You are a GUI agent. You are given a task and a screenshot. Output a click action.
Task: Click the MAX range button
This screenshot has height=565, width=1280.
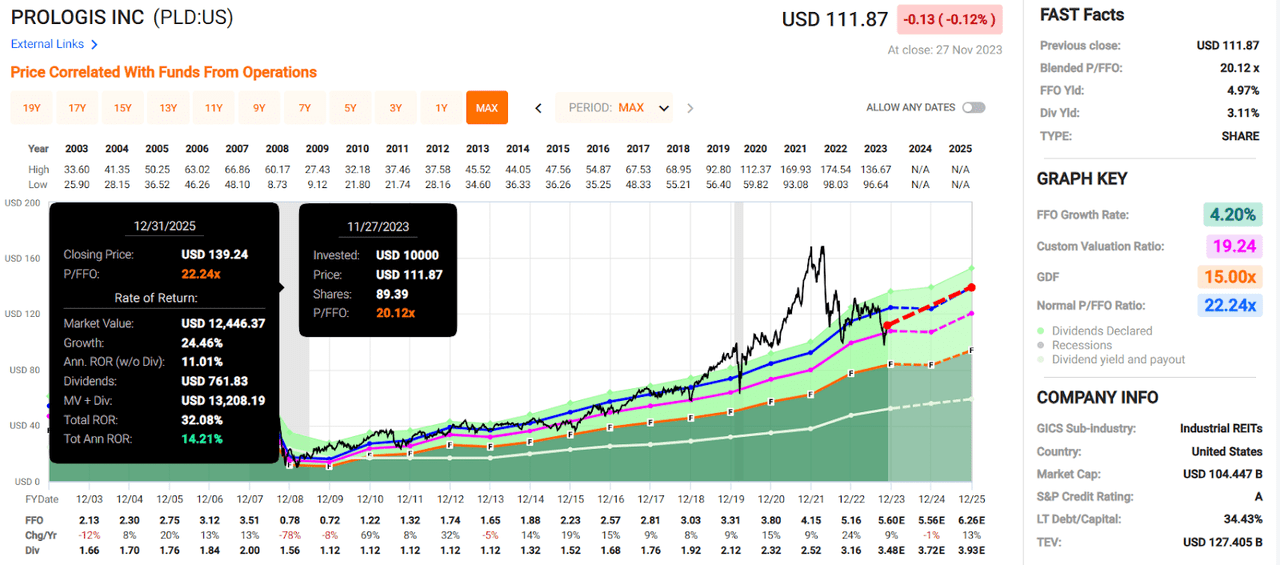point(487,107)
